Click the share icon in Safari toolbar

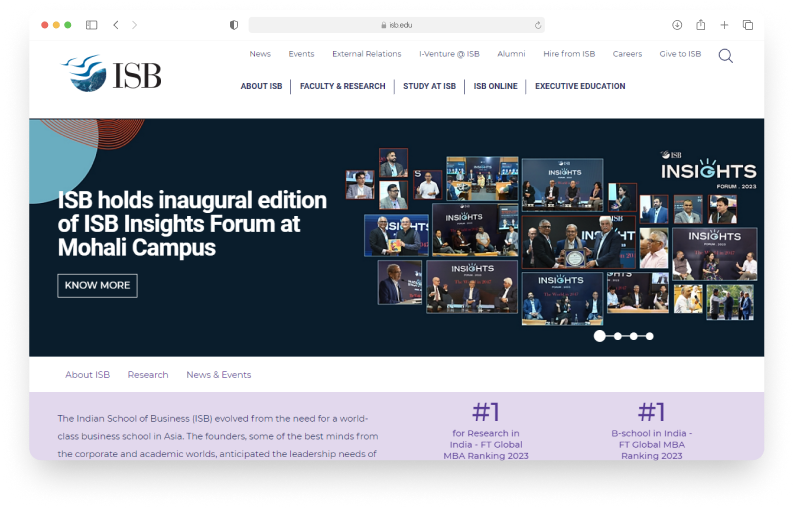(x=701, y=24)
